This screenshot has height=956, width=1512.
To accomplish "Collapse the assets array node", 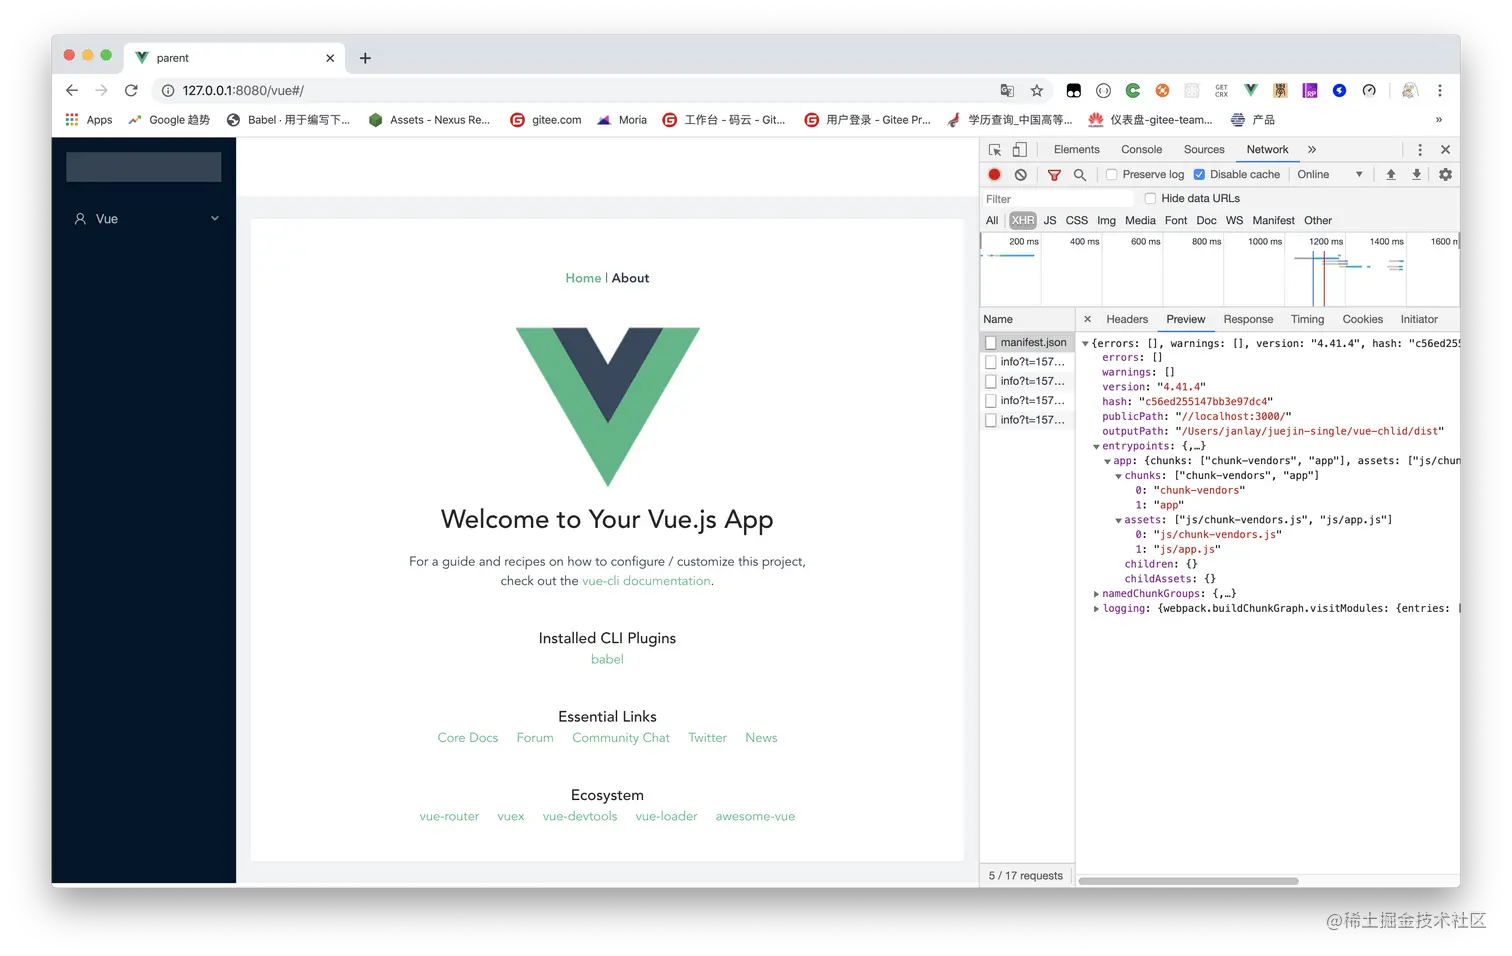I will (1119, 520).
